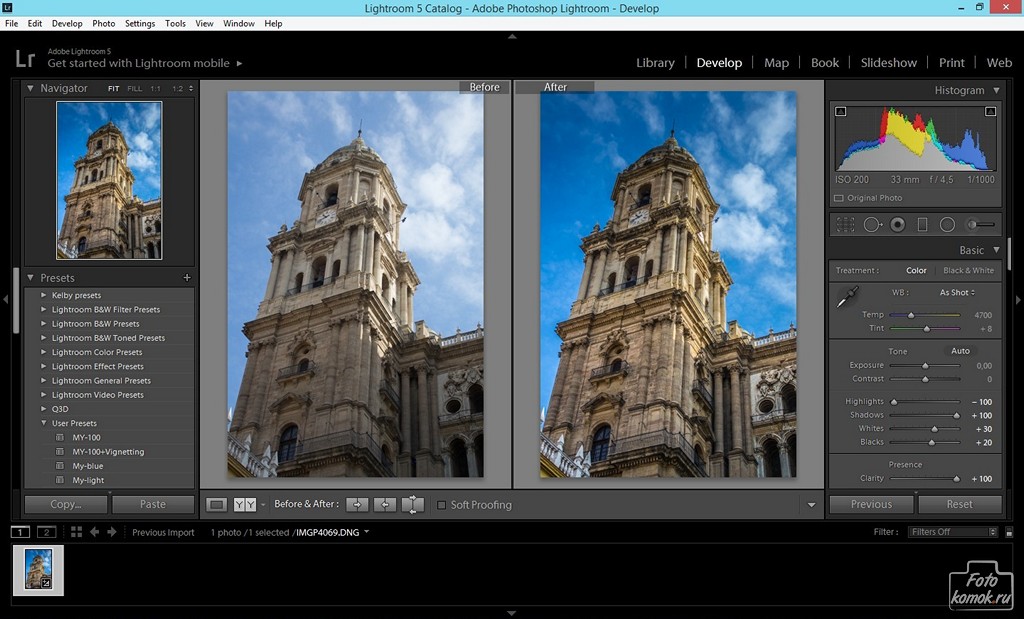Select the Graduated Filter tool
The height and width of the screenshot is (619, 1024).
922,225
